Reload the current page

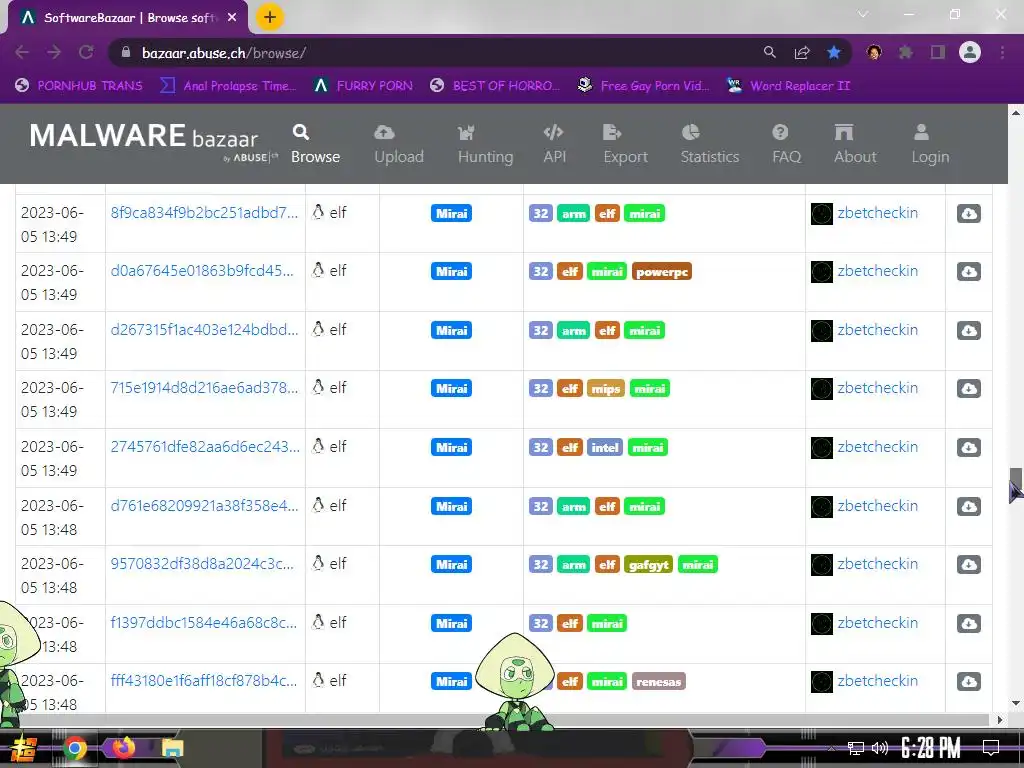[x=86, y=52]
